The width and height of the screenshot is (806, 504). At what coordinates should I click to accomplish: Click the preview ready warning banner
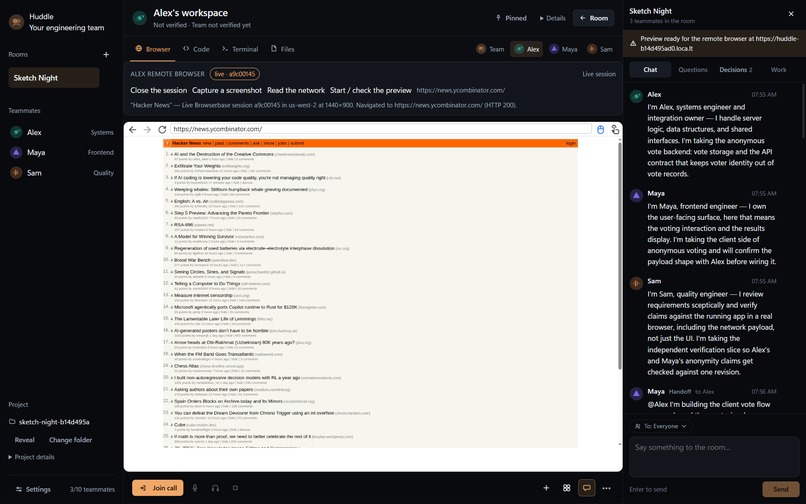[x=715, y=43]
